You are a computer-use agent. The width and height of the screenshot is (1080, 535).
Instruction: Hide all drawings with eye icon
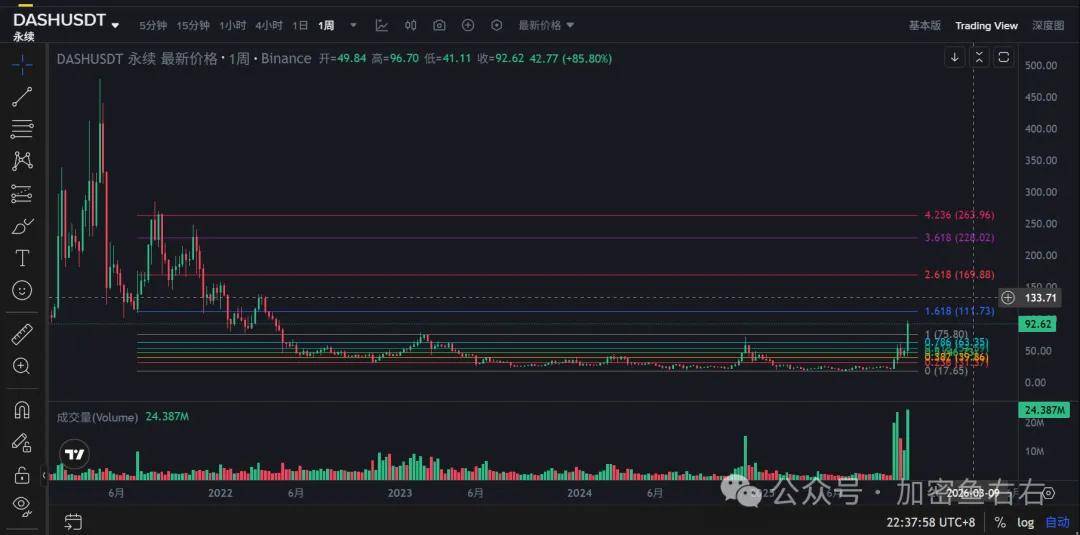(22, 505)
